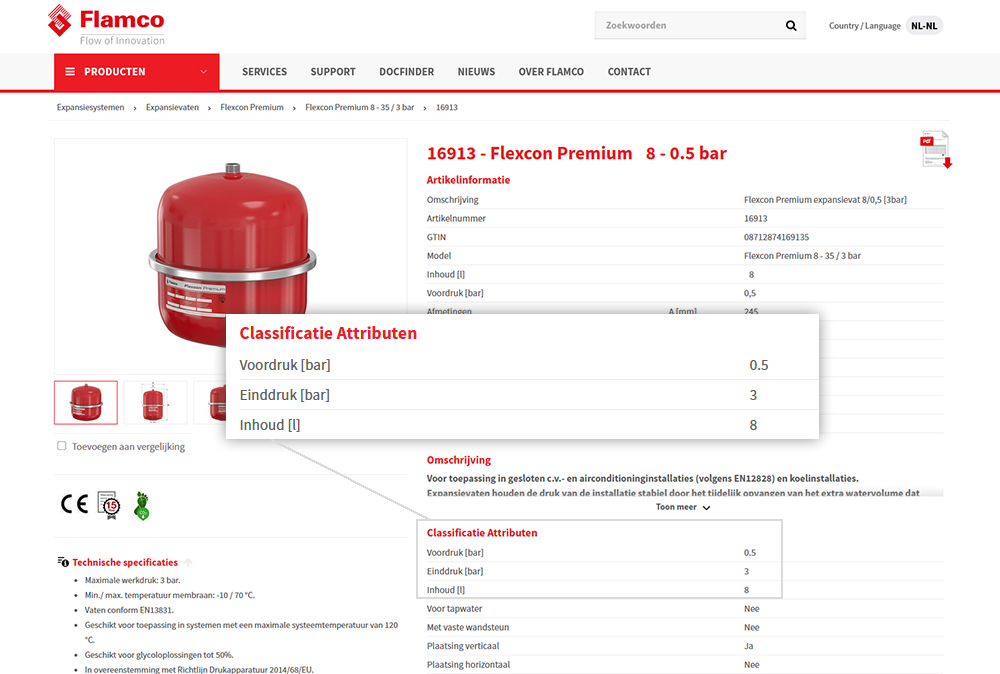Click the green CO2 footprint icon
Viewport: 1000px width, 674px height.
pos(142,505)
